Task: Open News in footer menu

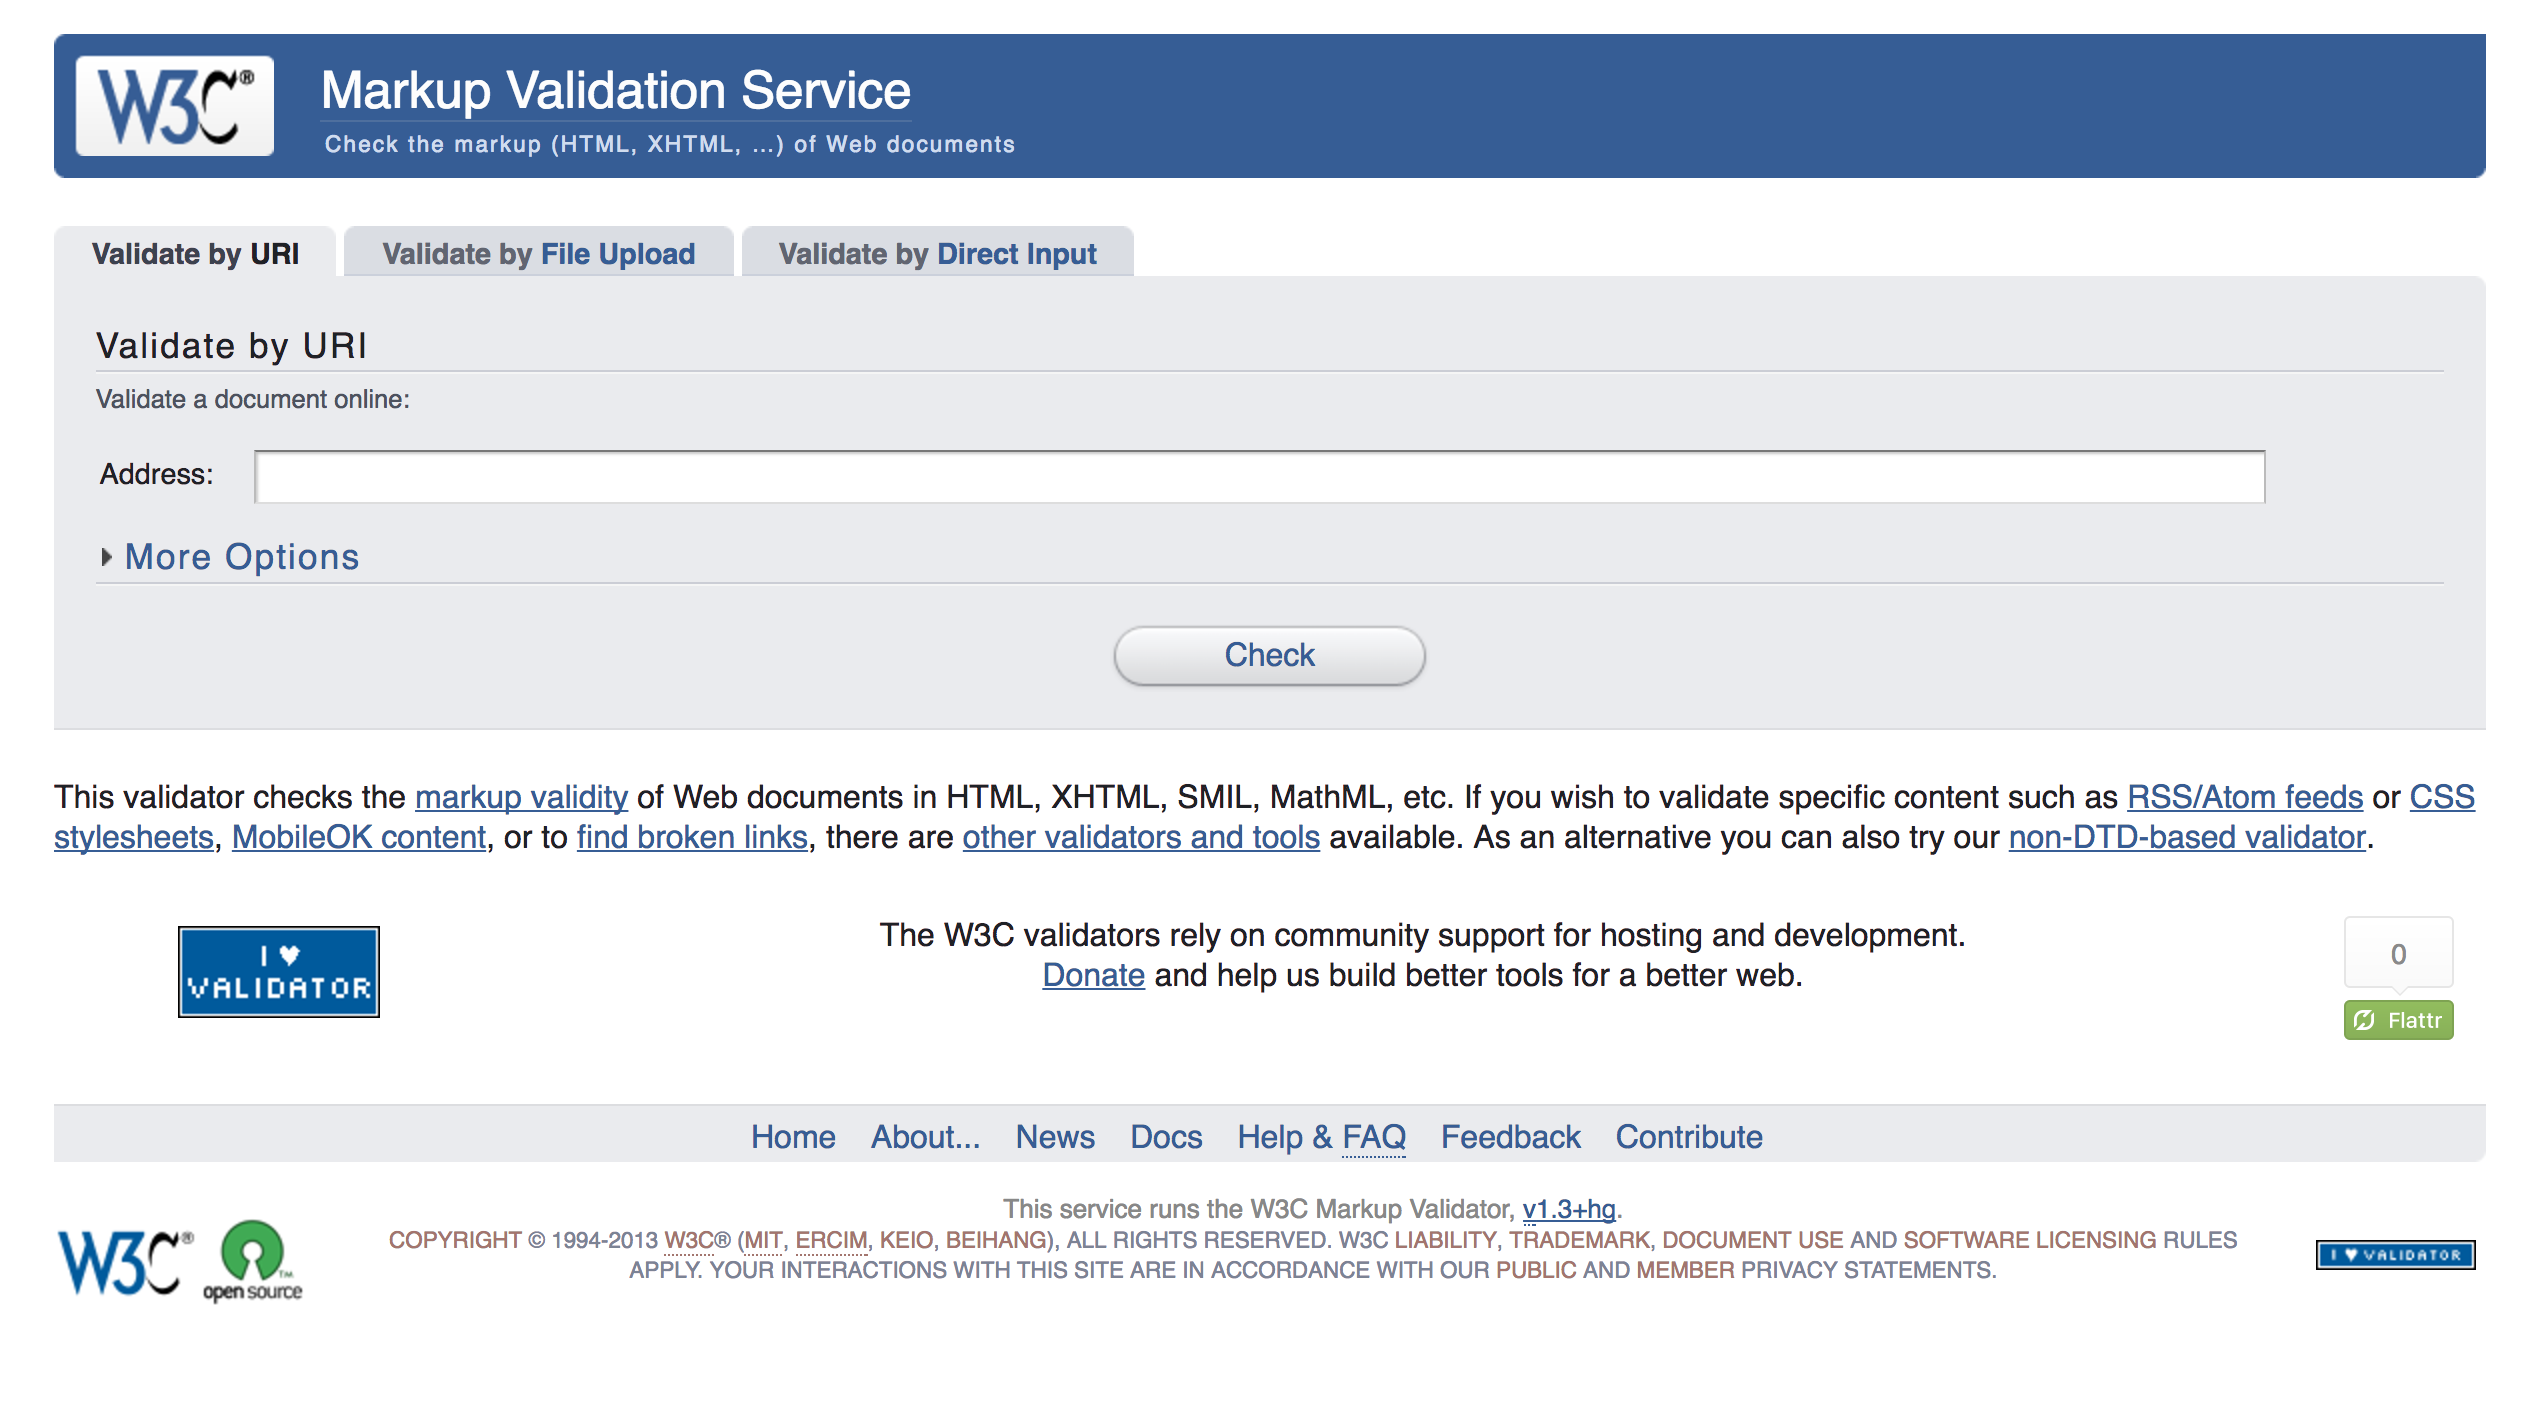Action: point(1055,1137)
